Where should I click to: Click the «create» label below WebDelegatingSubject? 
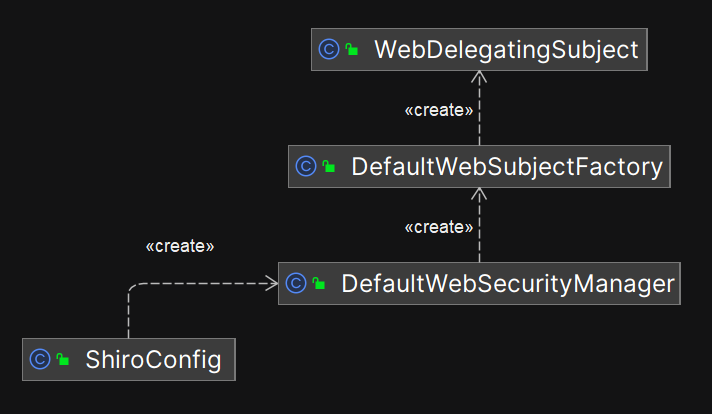[x=438, y=110]
